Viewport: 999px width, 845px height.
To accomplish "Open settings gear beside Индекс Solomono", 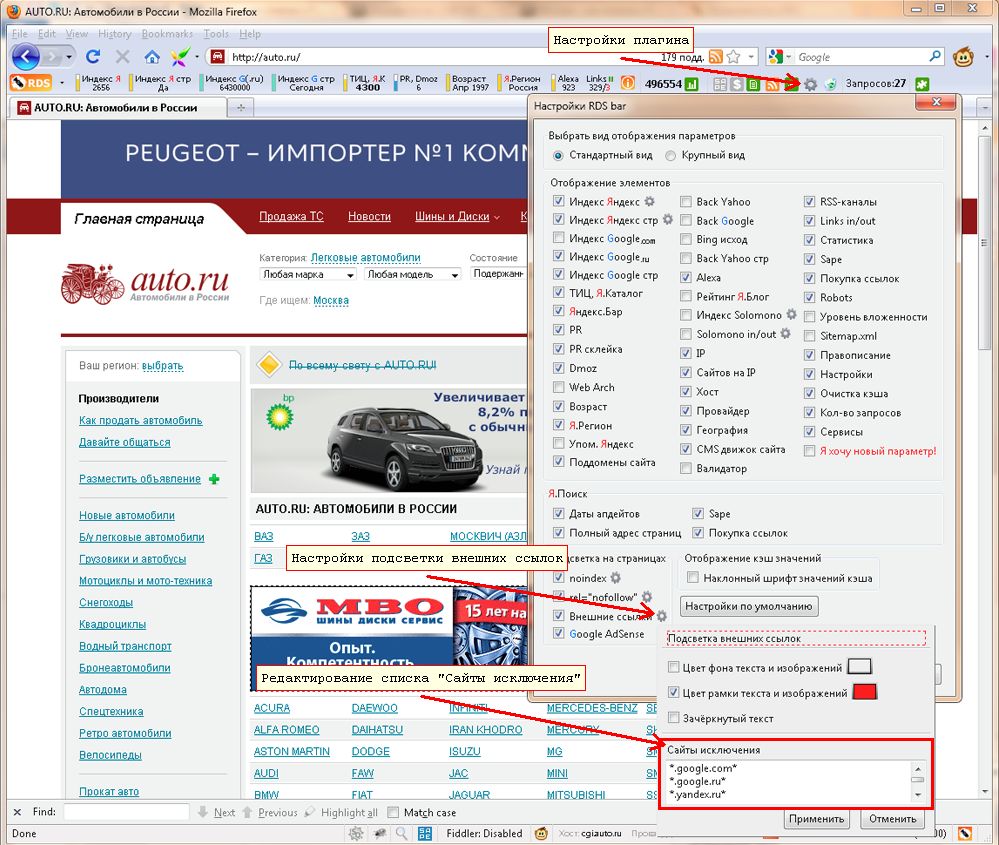I will [791, 314].
